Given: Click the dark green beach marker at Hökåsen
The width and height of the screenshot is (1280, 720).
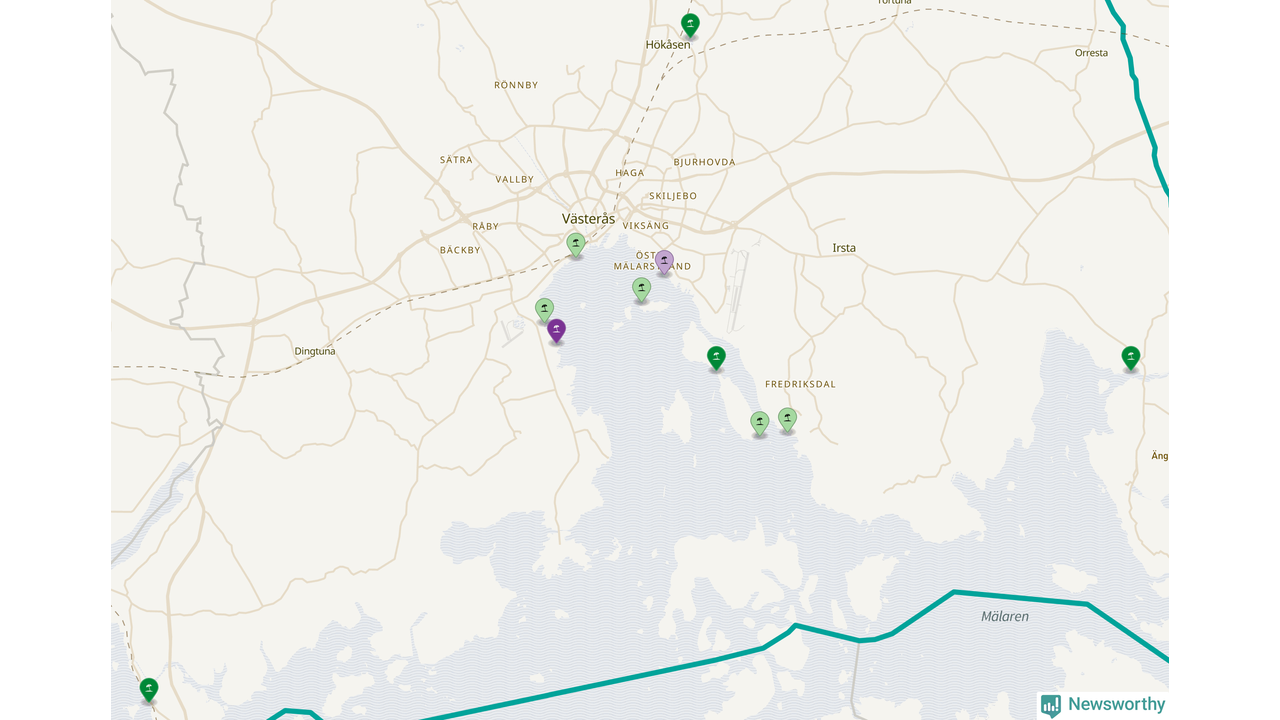Looking at the screenshot, I should coord(690,24).
